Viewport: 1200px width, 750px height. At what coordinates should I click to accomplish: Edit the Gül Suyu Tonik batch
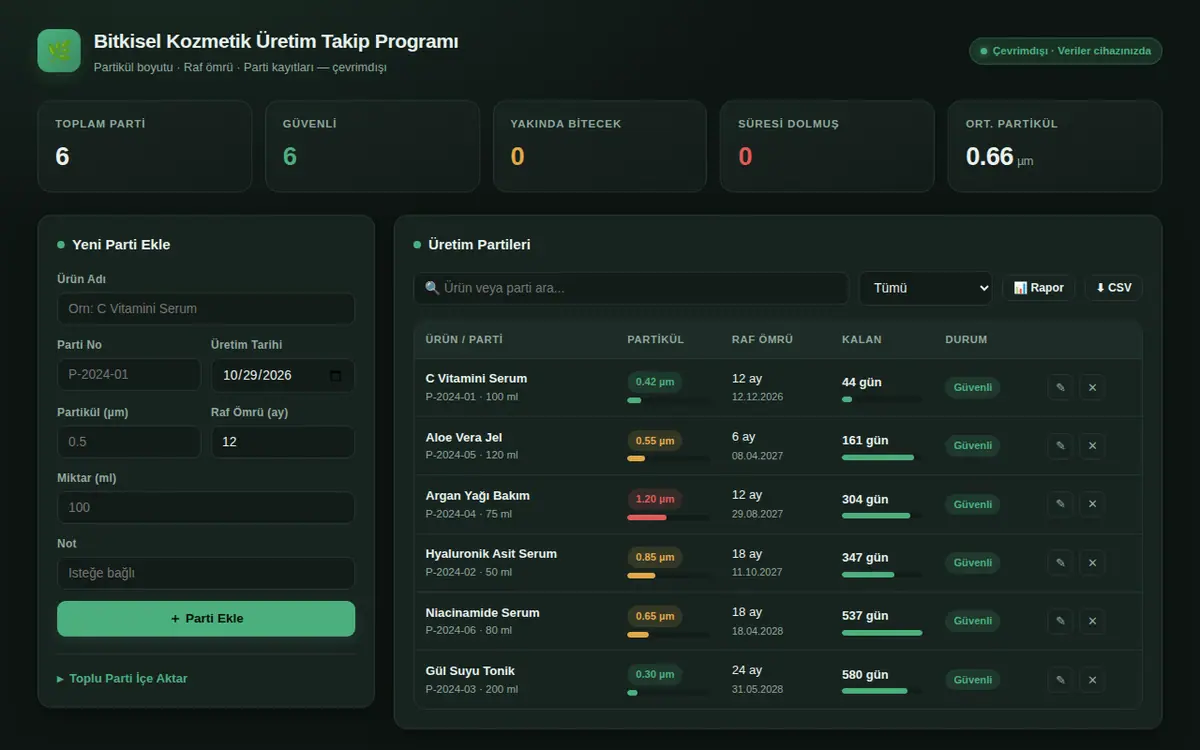(x=1061, y=680)
